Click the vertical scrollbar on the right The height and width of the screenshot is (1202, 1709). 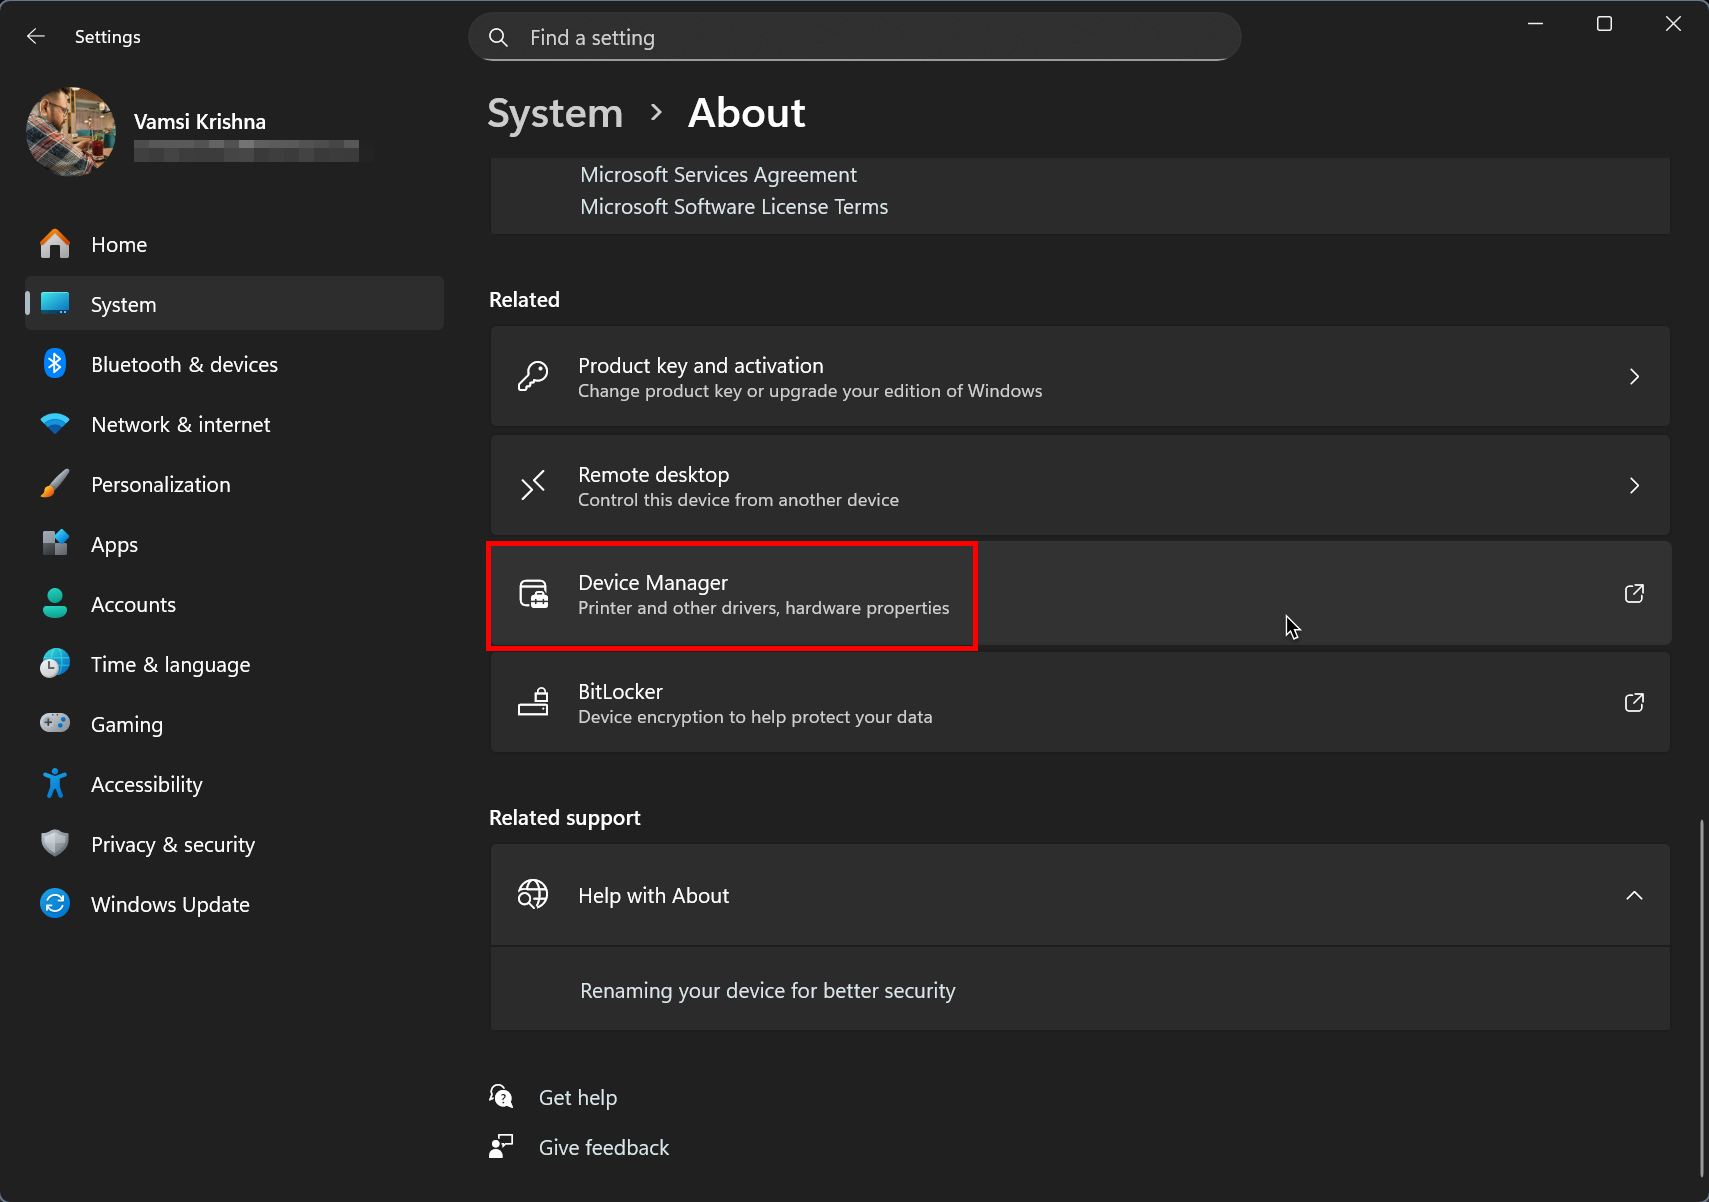(1701, 997)
